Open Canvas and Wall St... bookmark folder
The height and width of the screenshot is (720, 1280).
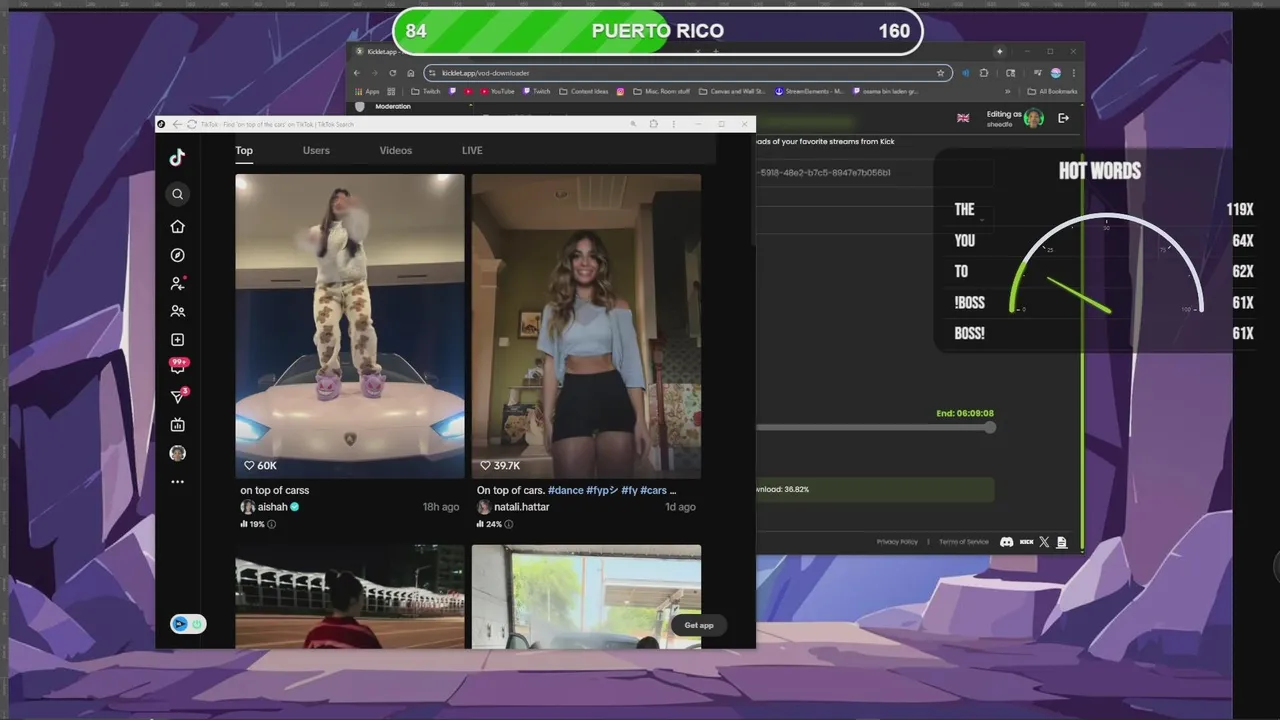tap(732, 91)
